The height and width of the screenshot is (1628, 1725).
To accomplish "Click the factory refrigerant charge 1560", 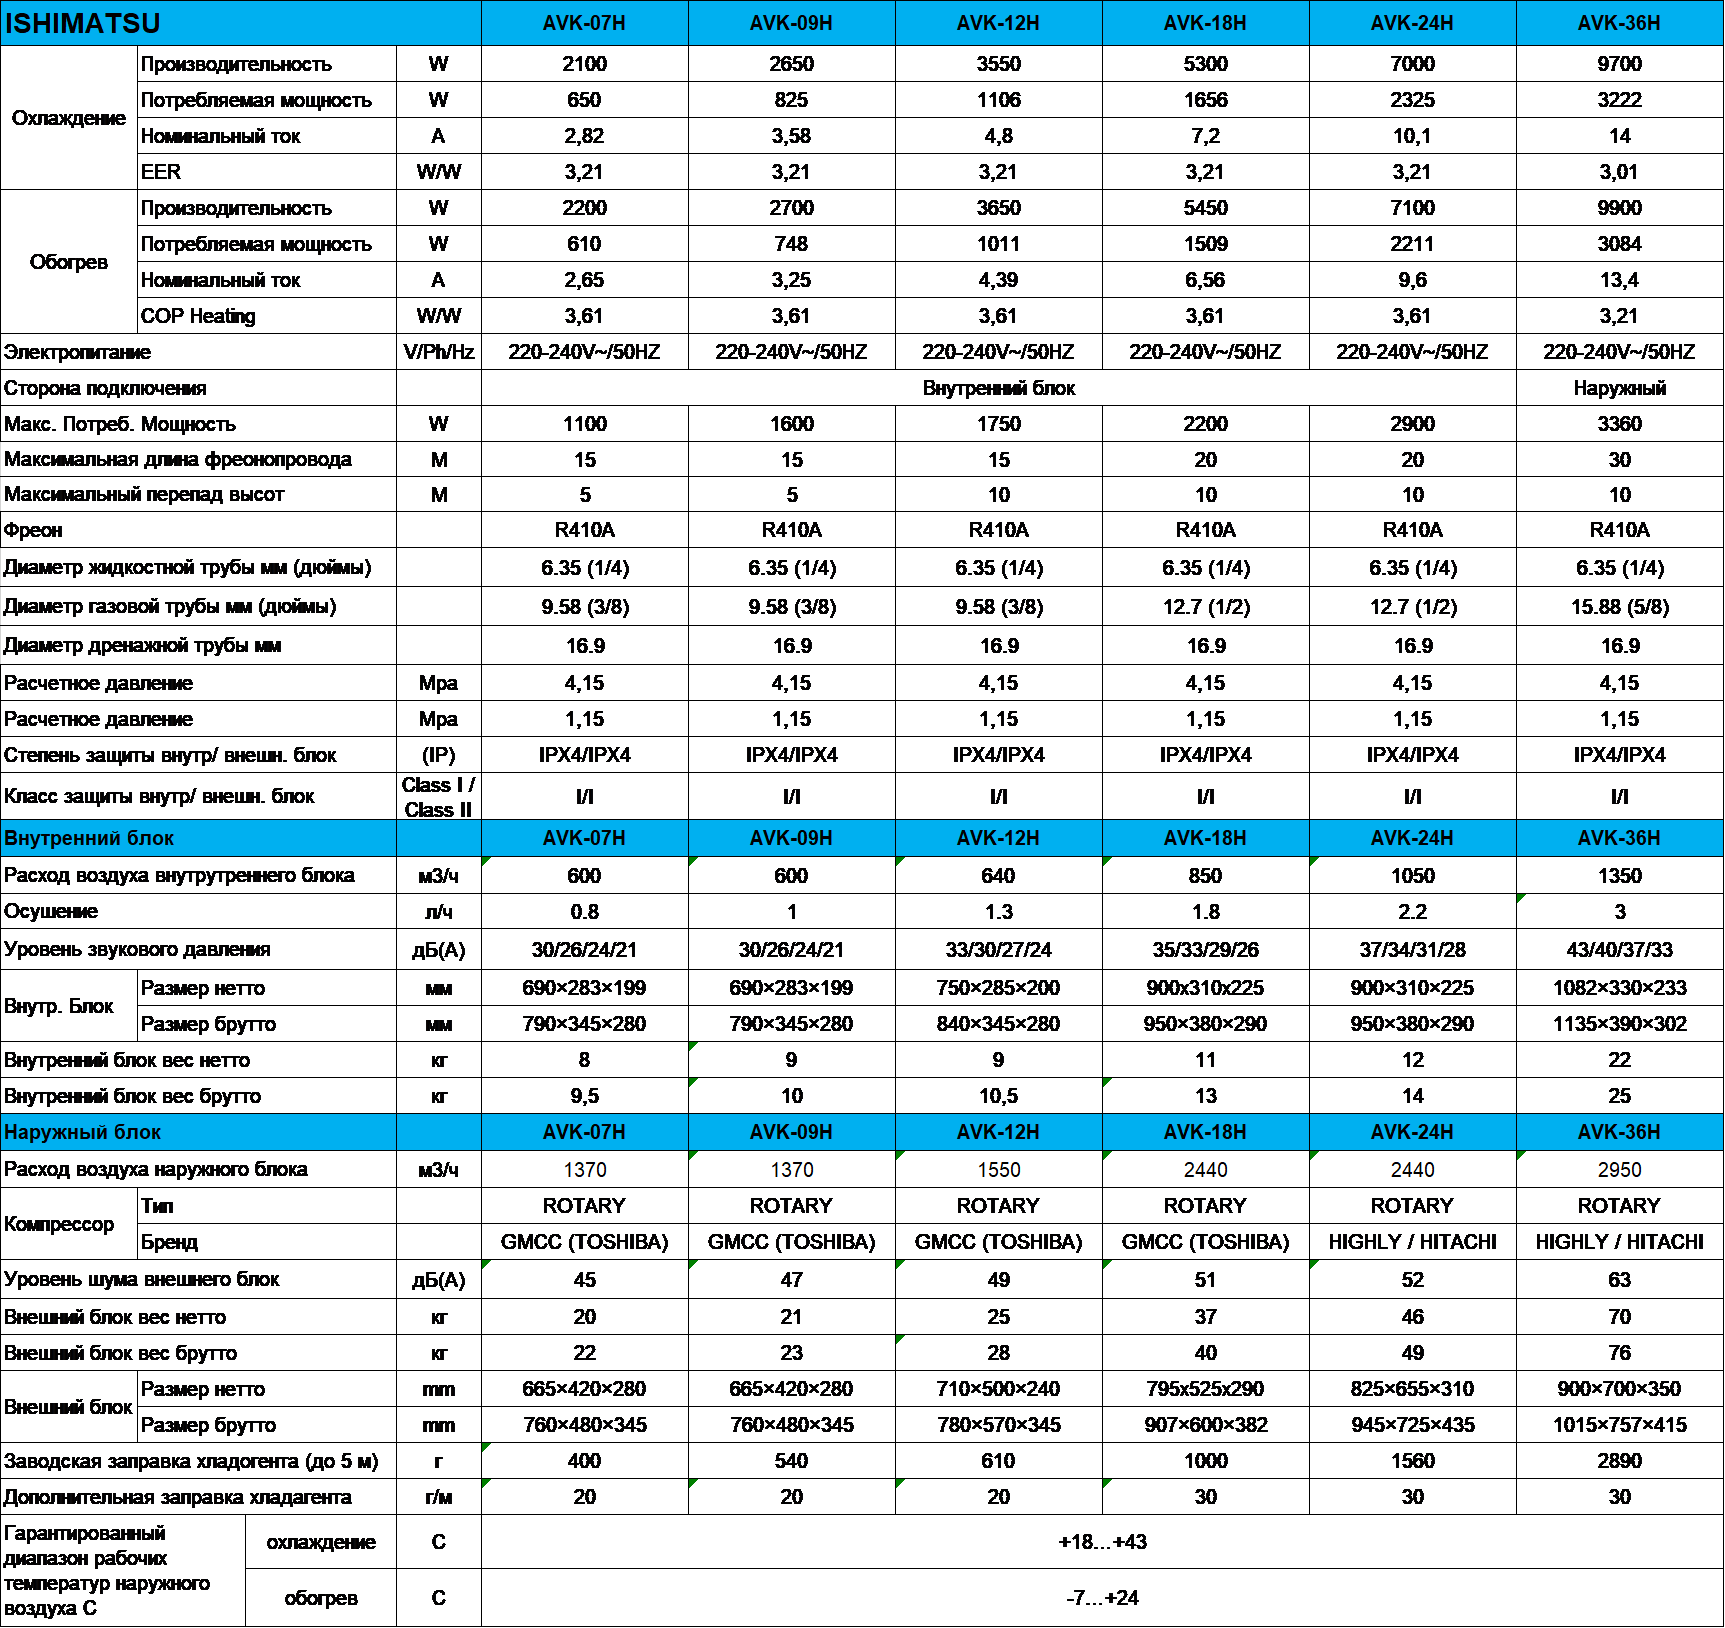I will click(x=1412, y=1461).
